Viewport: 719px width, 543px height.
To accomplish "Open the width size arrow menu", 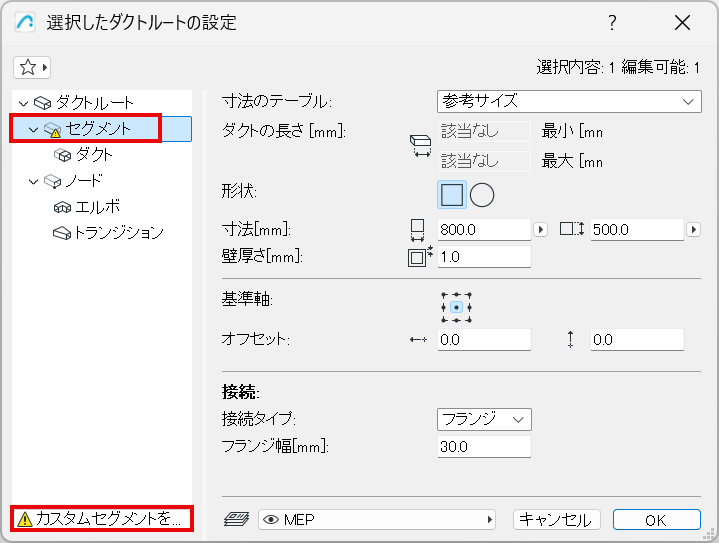I will coord(541,229).
